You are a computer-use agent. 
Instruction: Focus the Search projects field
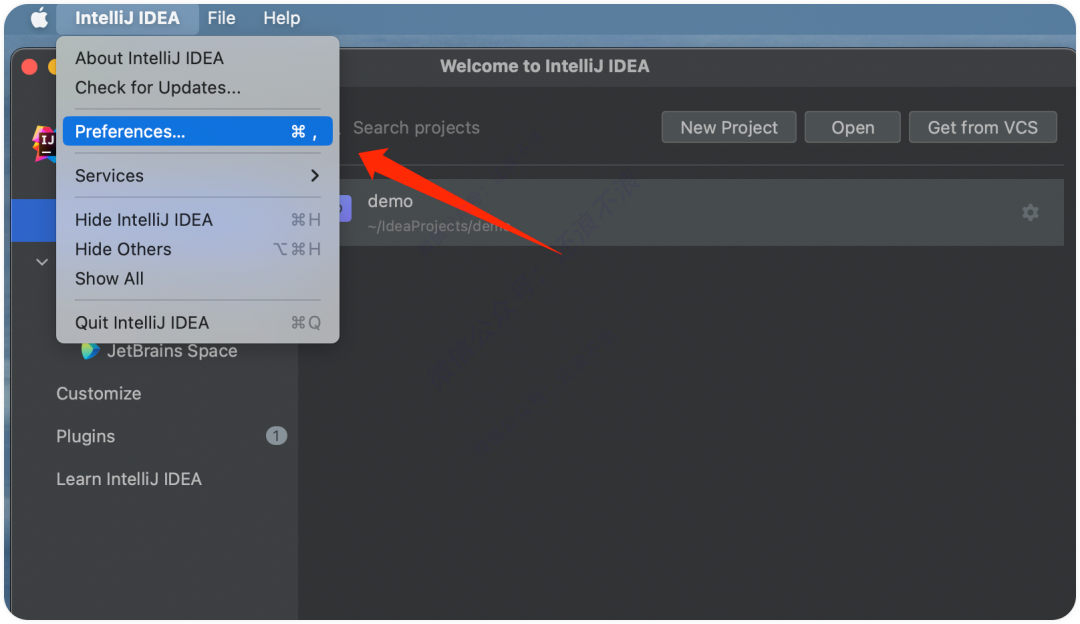pyautogui.click(x=492, y=127)
